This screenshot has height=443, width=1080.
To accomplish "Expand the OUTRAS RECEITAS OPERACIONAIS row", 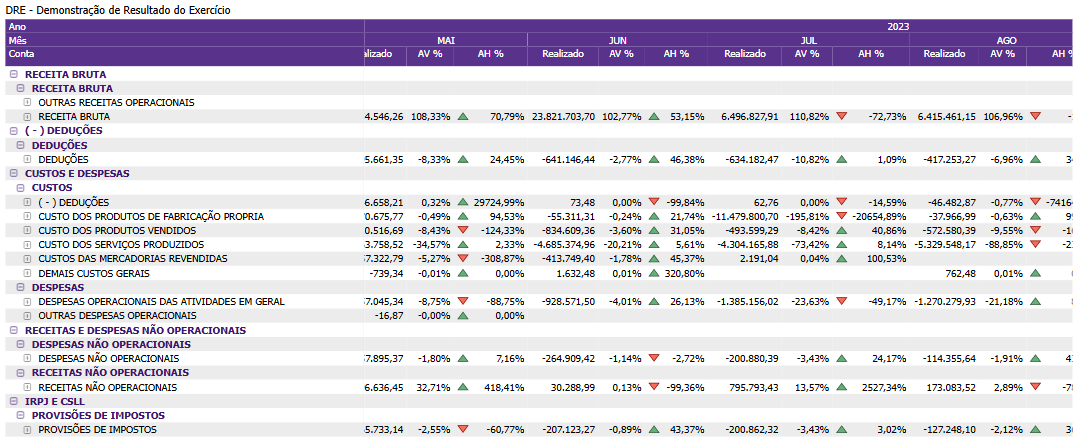I will 28,102.
